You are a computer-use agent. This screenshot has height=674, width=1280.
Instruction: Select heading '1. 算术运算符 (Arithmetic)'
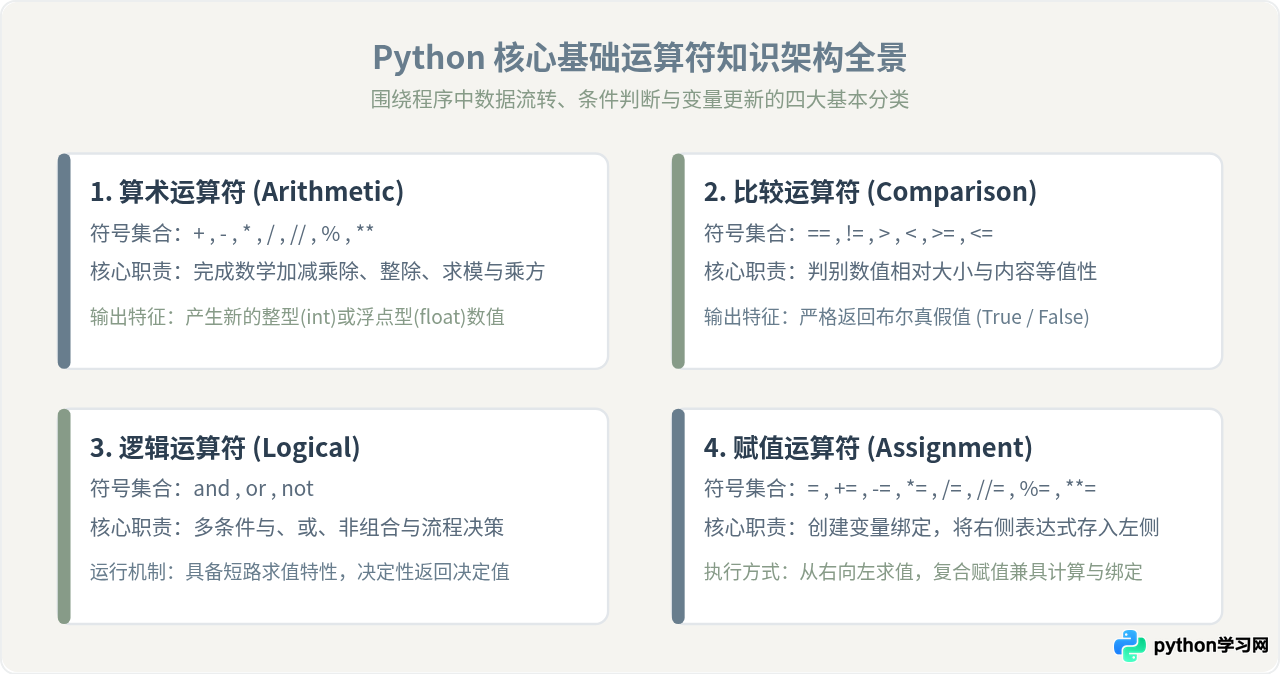click(247, 192)
